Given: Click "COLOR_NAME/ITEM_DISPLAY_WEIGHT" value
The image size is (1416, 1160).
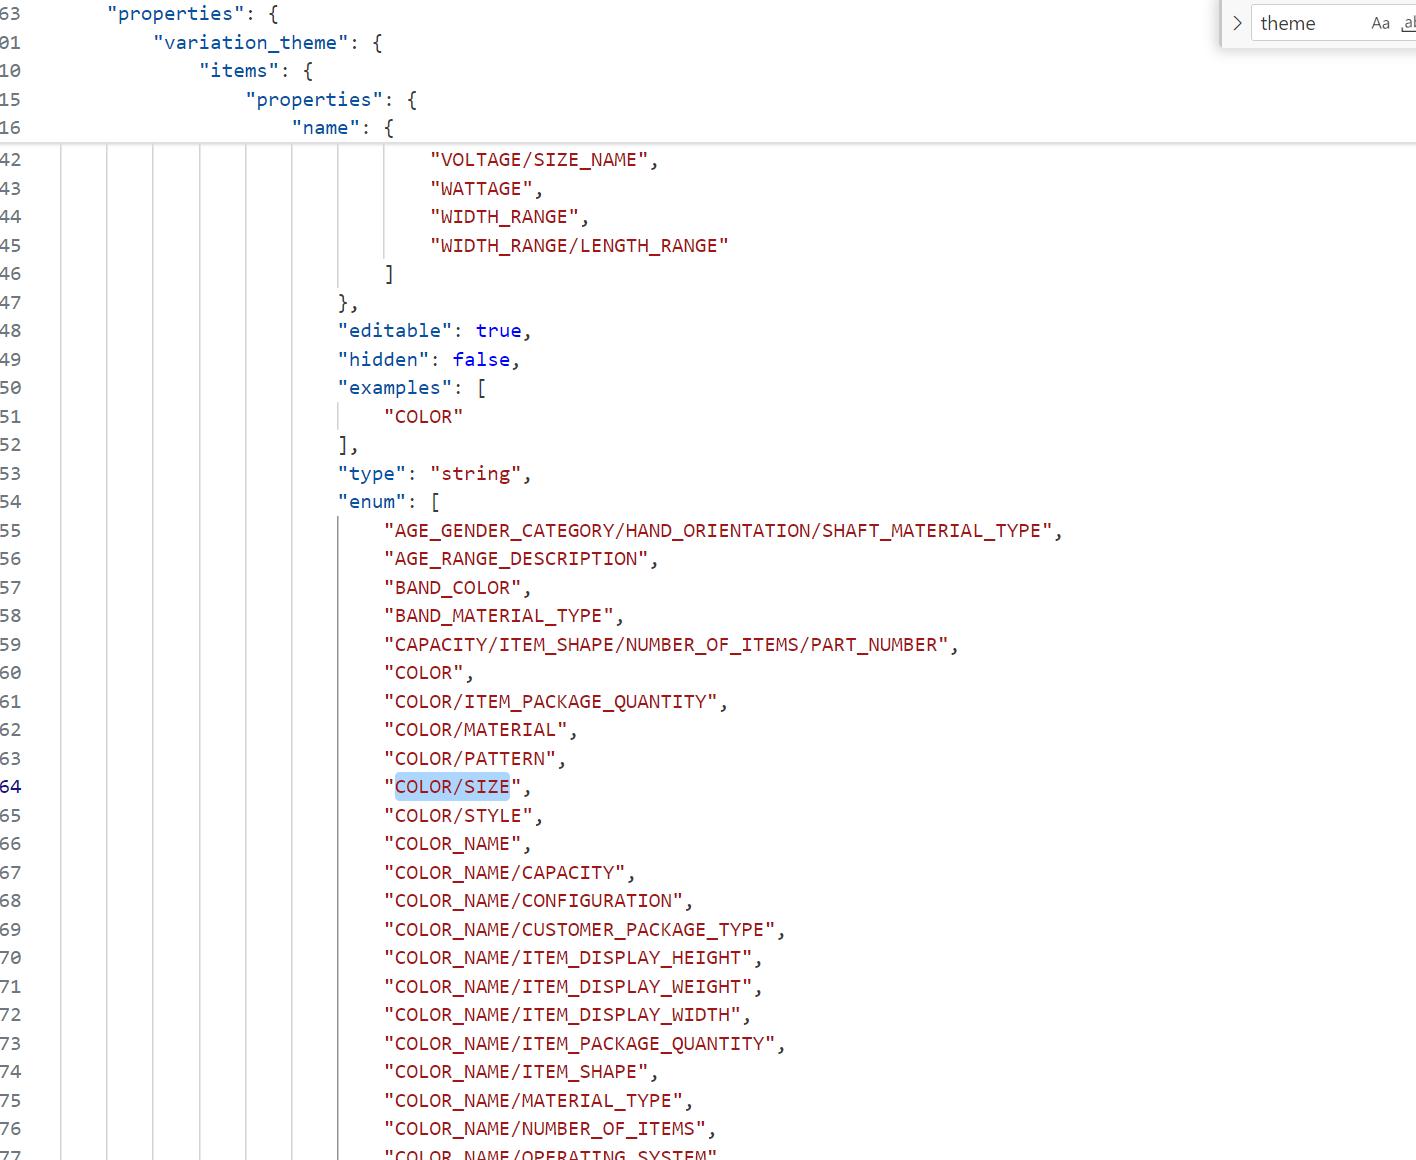Looking at the screenshot, I should tap(568, 987).
